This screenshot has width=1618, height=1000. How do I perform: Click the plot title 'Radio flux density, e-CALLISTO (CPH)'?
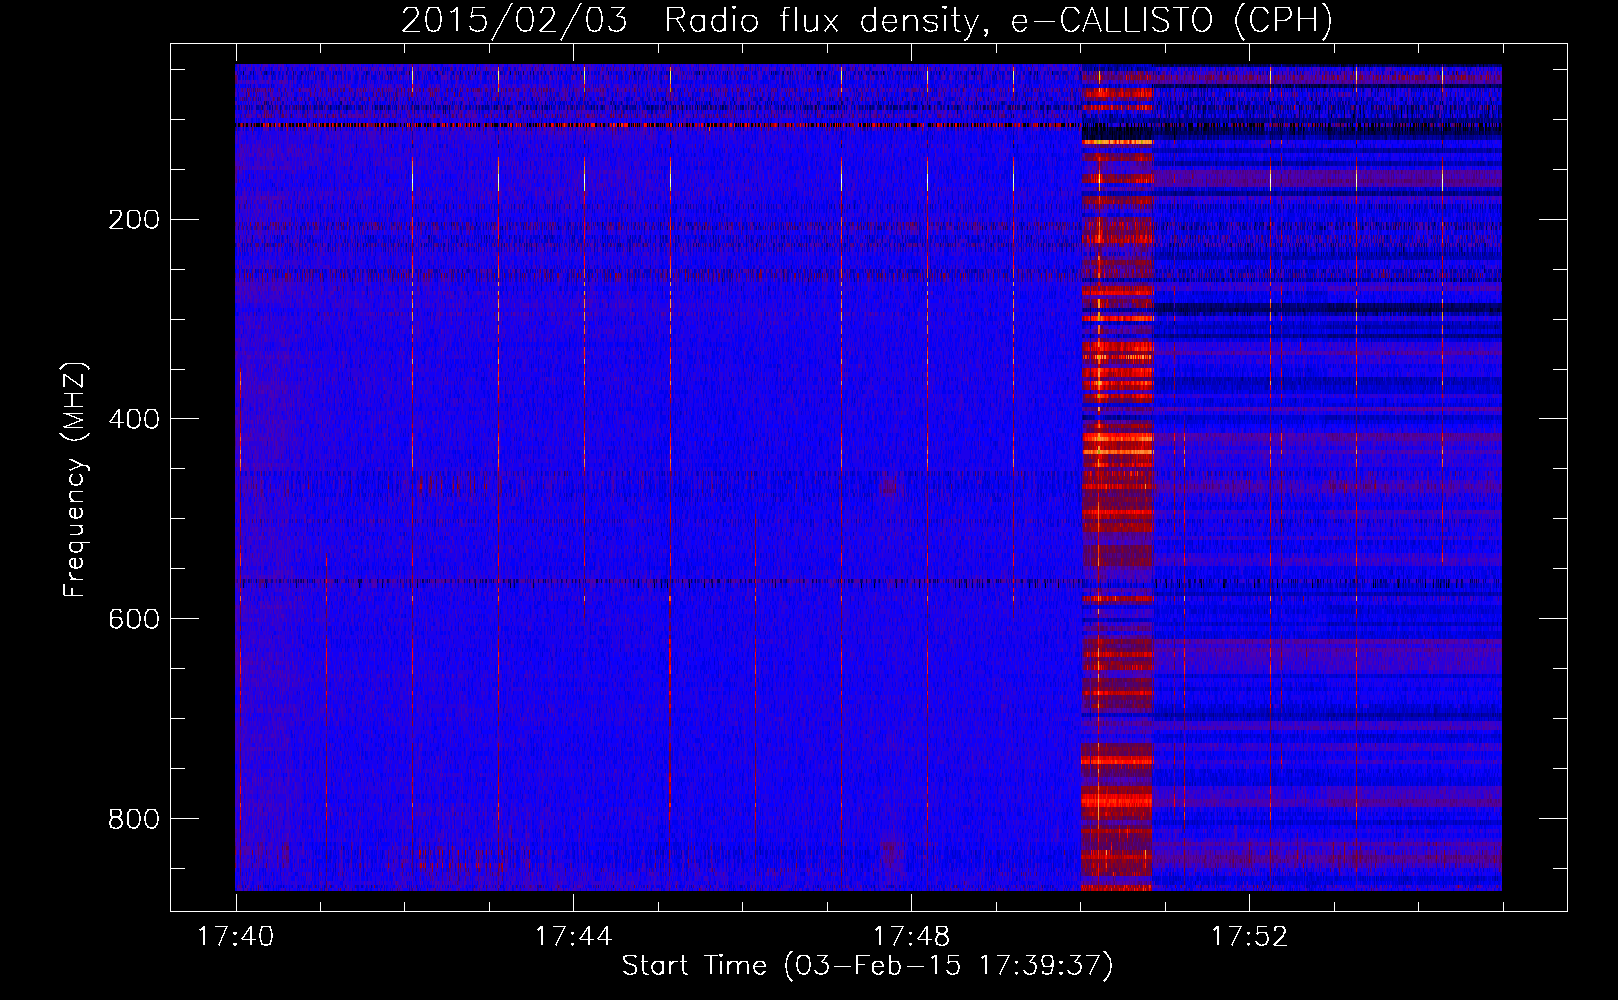[x=998, y=20]
